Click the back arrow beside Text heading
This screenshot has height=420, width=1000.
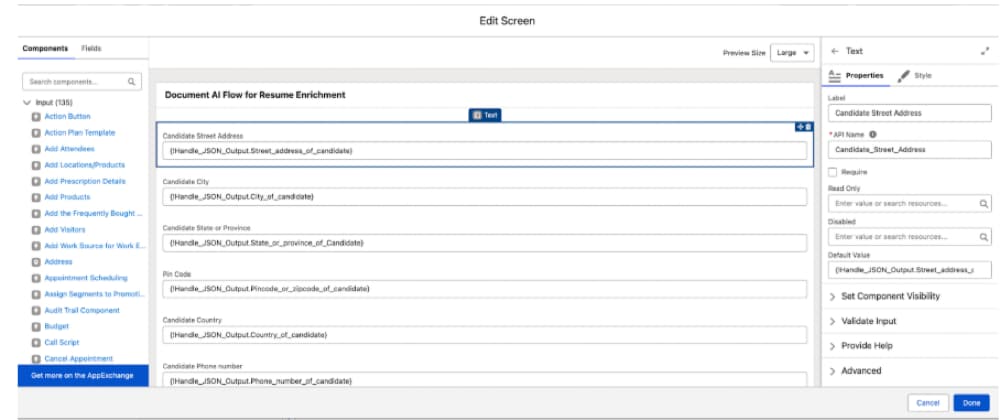(x=835, y=52)
